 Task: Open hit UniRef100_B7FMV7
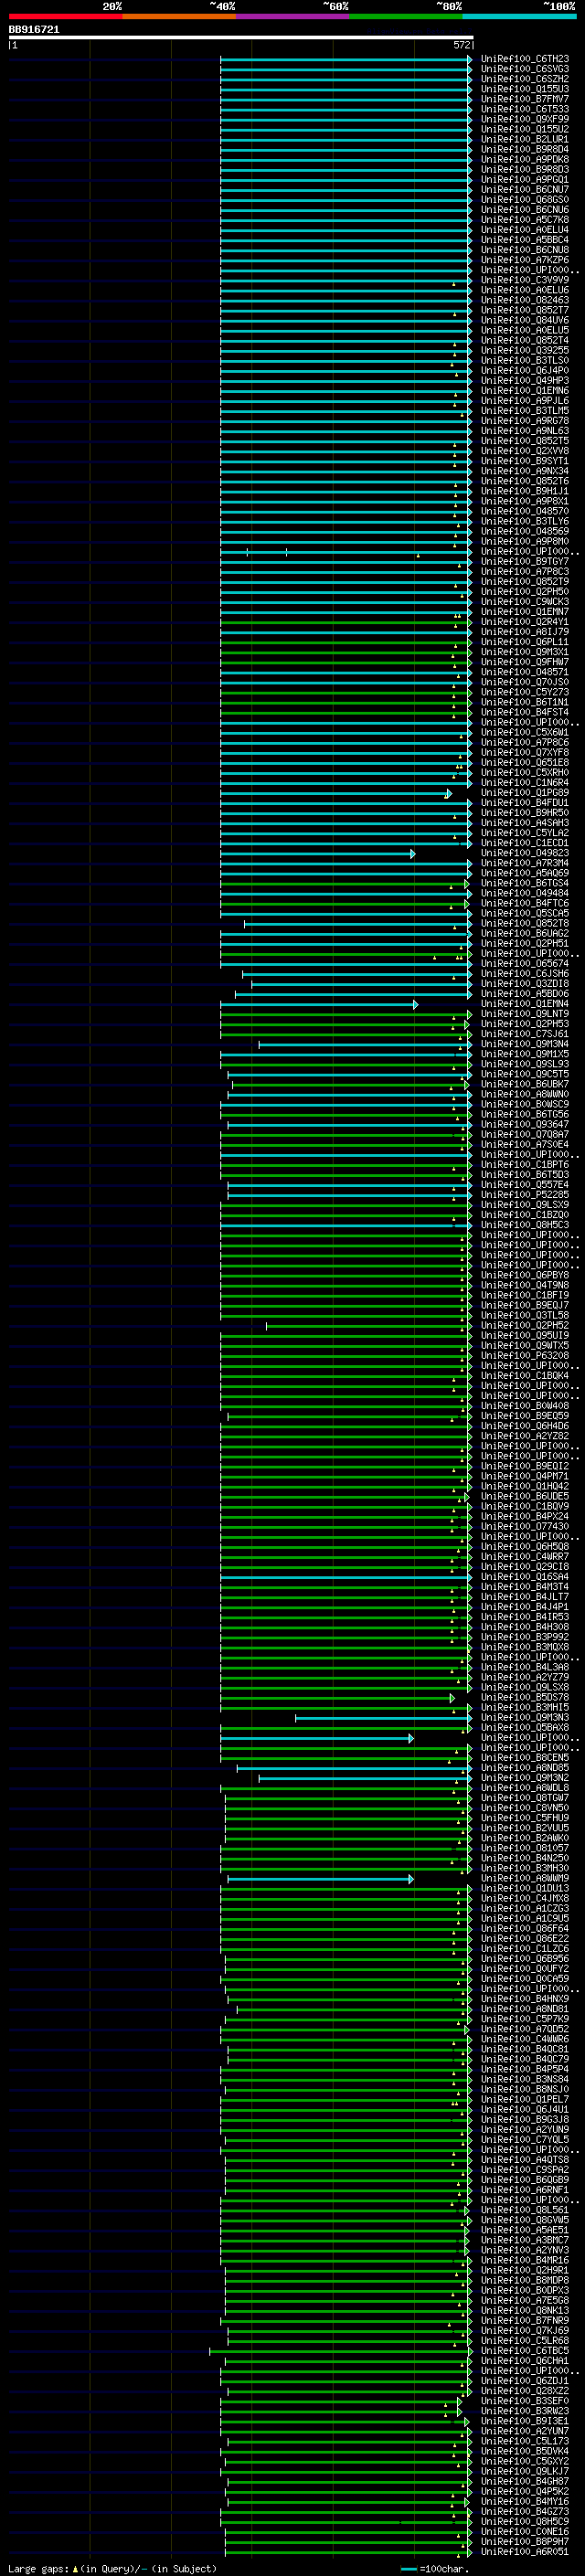click(525, 99)
